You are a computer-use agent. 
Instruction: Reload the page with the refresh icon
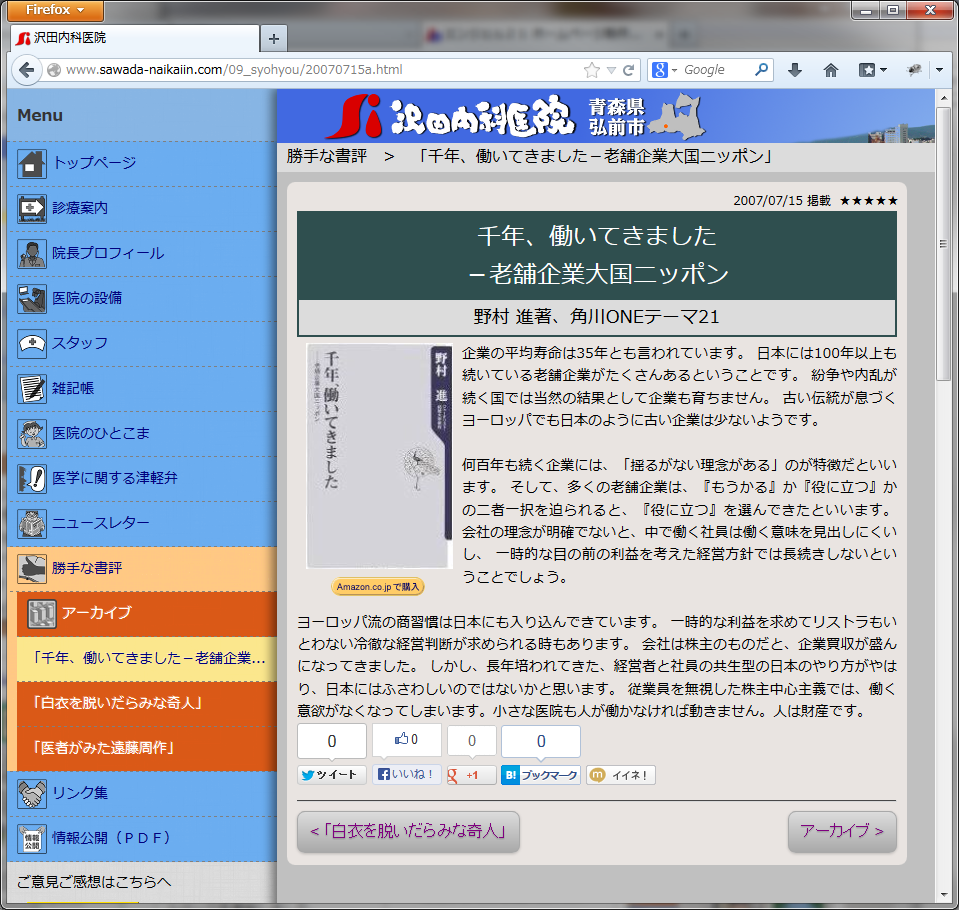coord(629,70)
